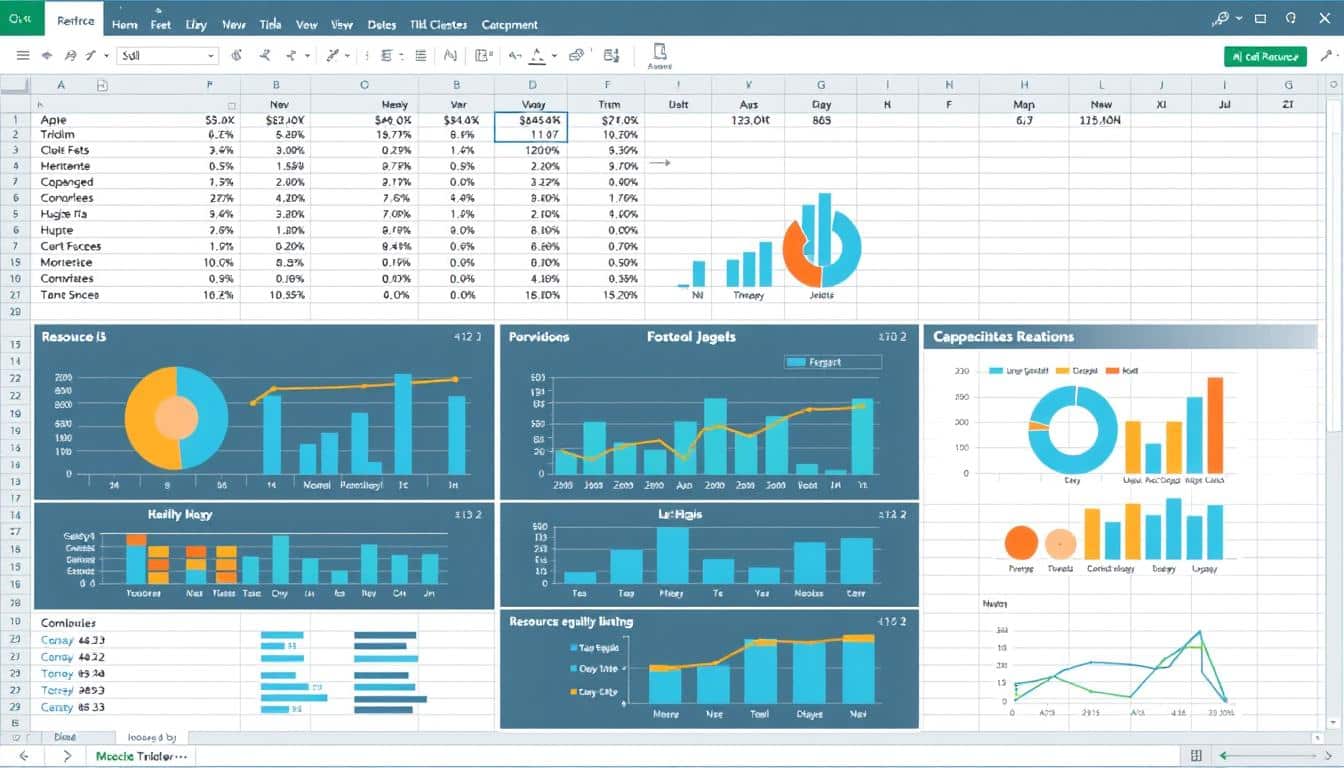1344x768 pixels.
Task: Select the orange-blue pie chart in Resouce IS
Action: point(176,418)
